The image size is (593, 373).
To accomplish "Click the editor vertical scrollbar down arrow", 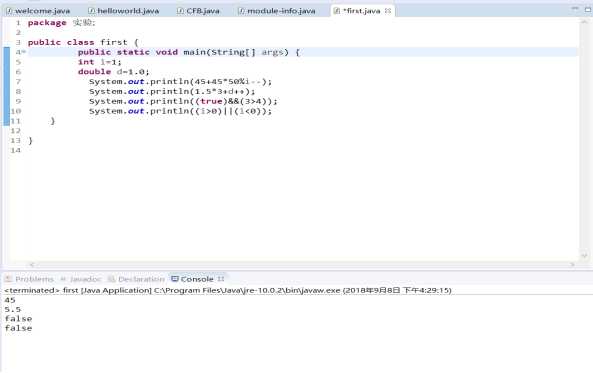I will click(584, 256).
